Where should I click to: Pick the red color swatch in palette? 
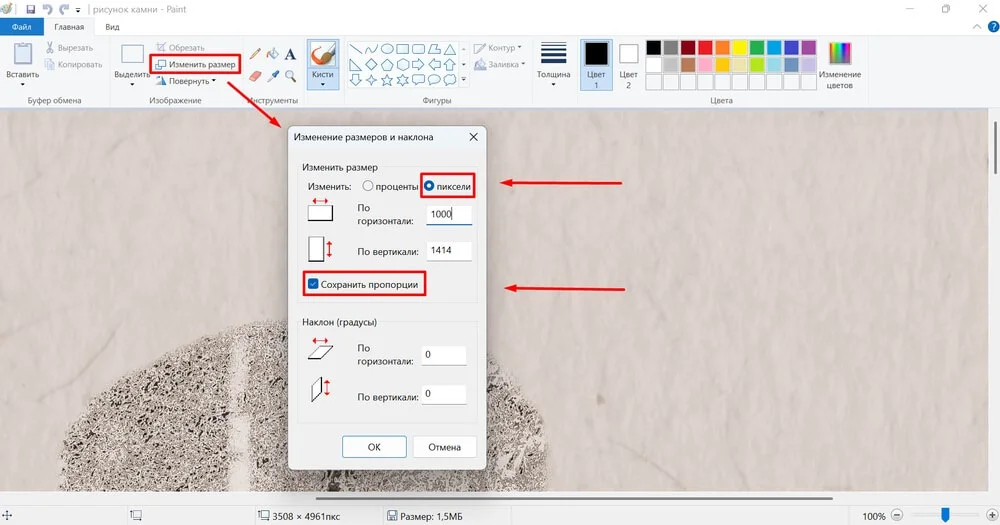pos(705,47)
